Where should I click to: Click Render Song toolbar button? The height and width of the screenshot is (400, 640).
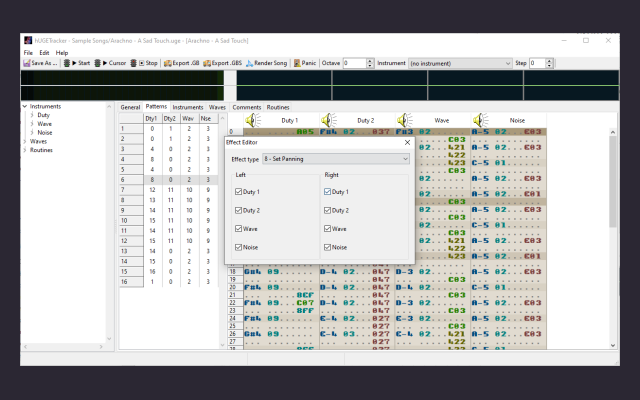pyautogui.click(x=267, y=63)
